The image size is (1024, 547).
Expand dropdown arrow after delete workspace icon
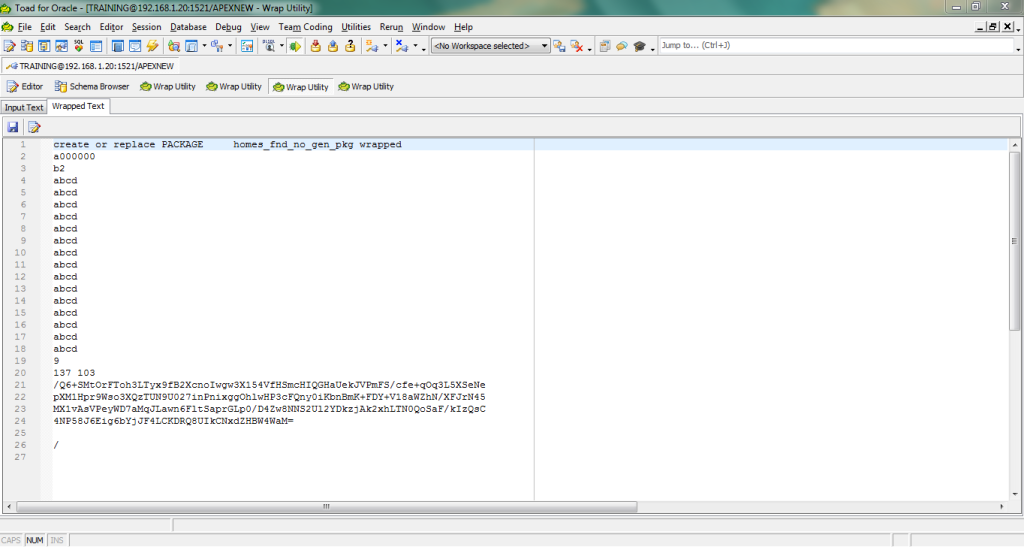pyautogui.click(x=589, y=49)
